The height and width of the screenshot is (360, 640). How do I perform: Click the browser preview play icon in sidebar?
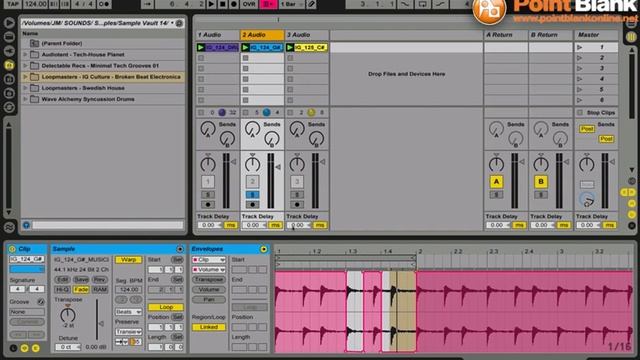pyautogui.click(x=9, y=23)
